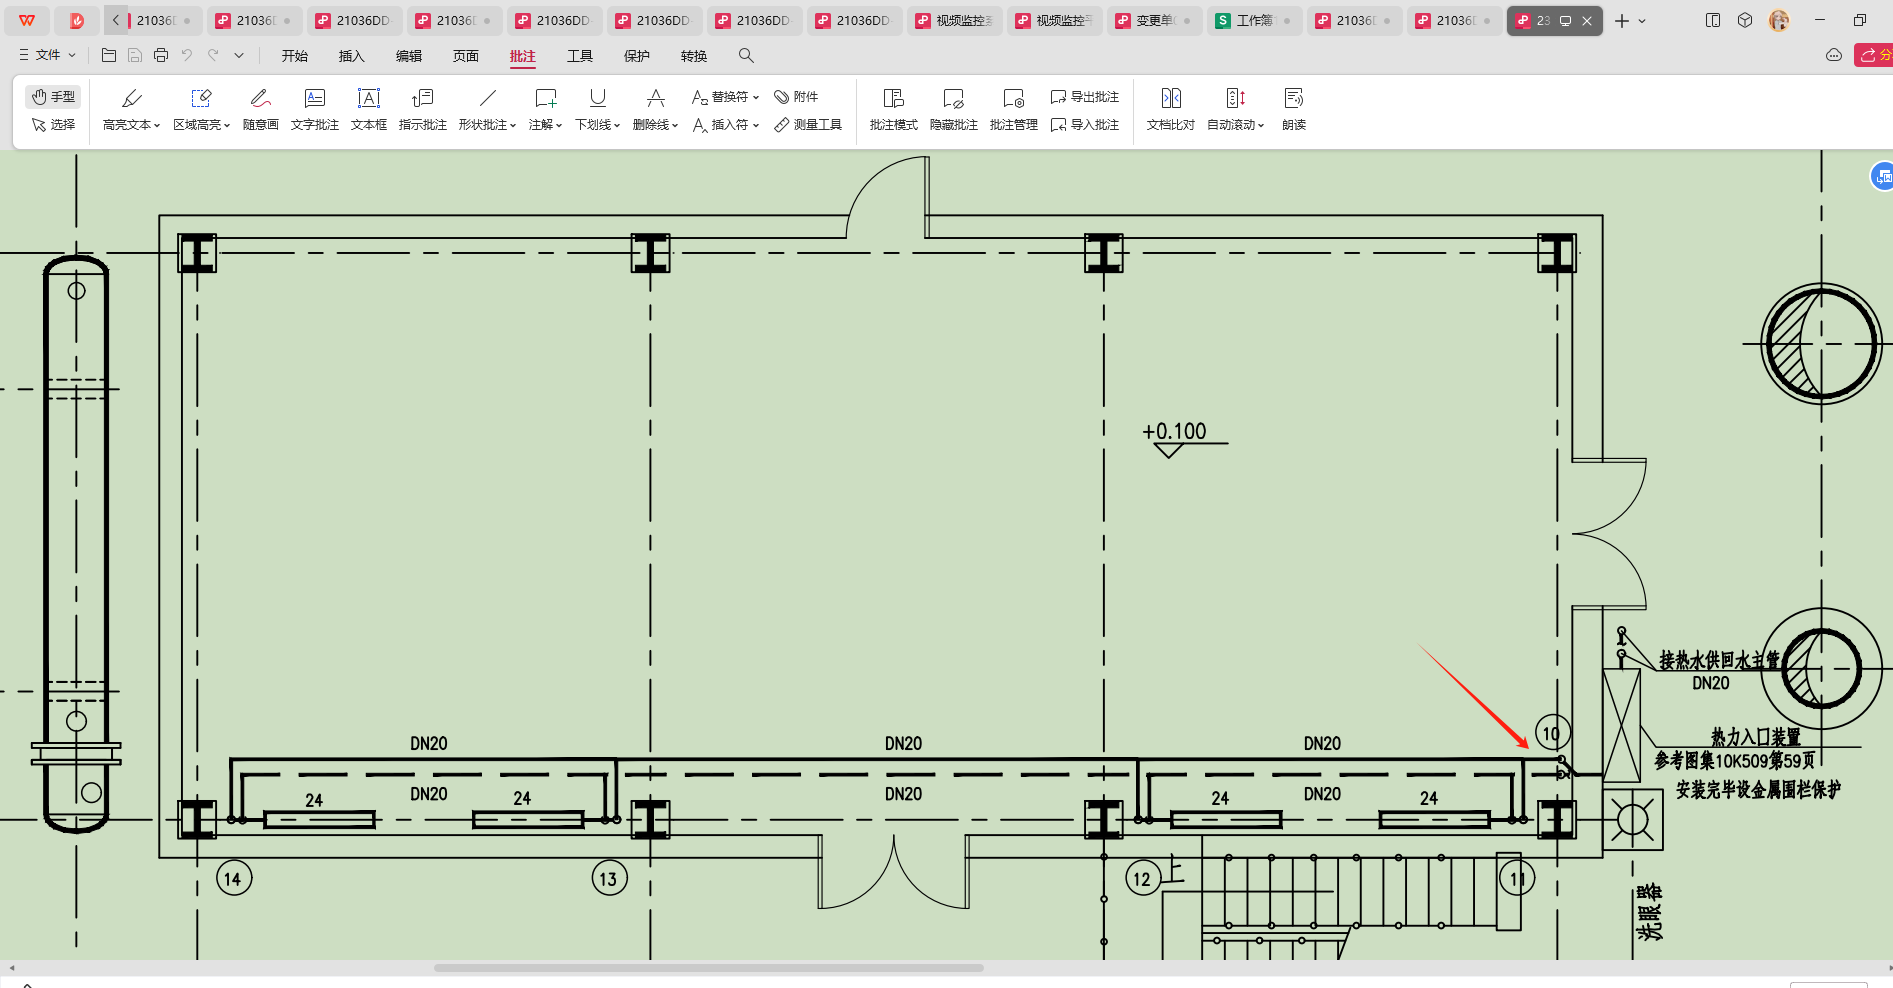Image resolution: width=1893 pixels, height=988 pixels.
Task: Expand the 自动滚动 auto scroll dropdown
Action: [1261, 125]
